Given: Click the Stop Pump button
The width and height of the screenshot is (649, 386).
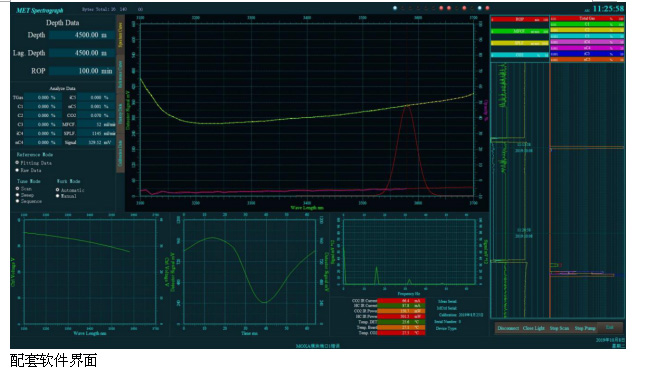Looking at the screenshot, I should (x=585, y=328).
